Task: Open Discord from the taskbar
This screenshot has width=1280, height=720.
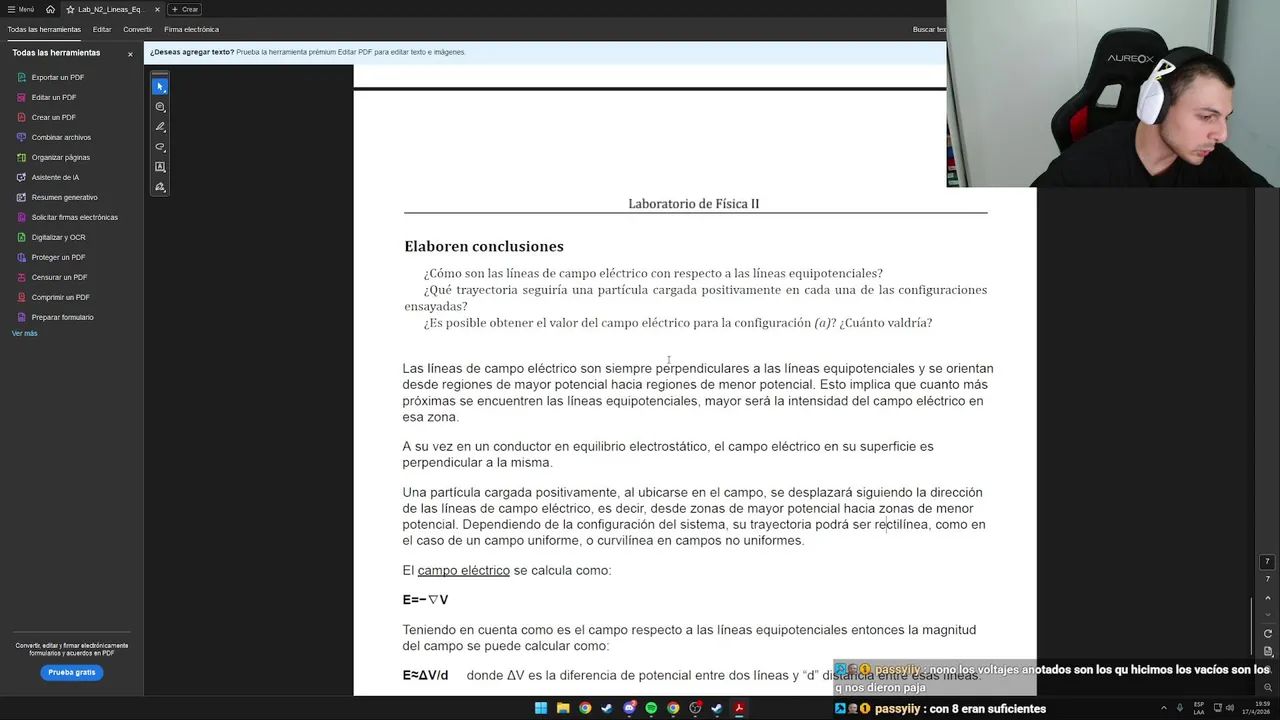Action: 629,708
